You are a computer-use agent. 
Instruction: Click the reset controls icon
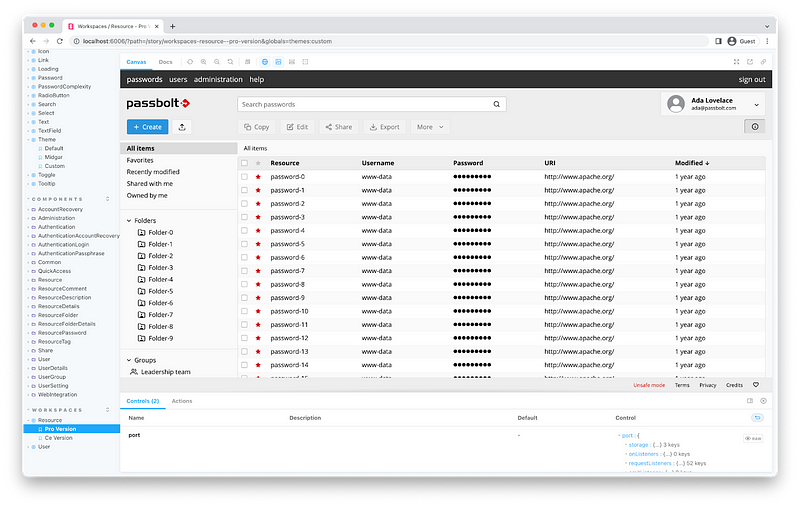coord(758,418)
